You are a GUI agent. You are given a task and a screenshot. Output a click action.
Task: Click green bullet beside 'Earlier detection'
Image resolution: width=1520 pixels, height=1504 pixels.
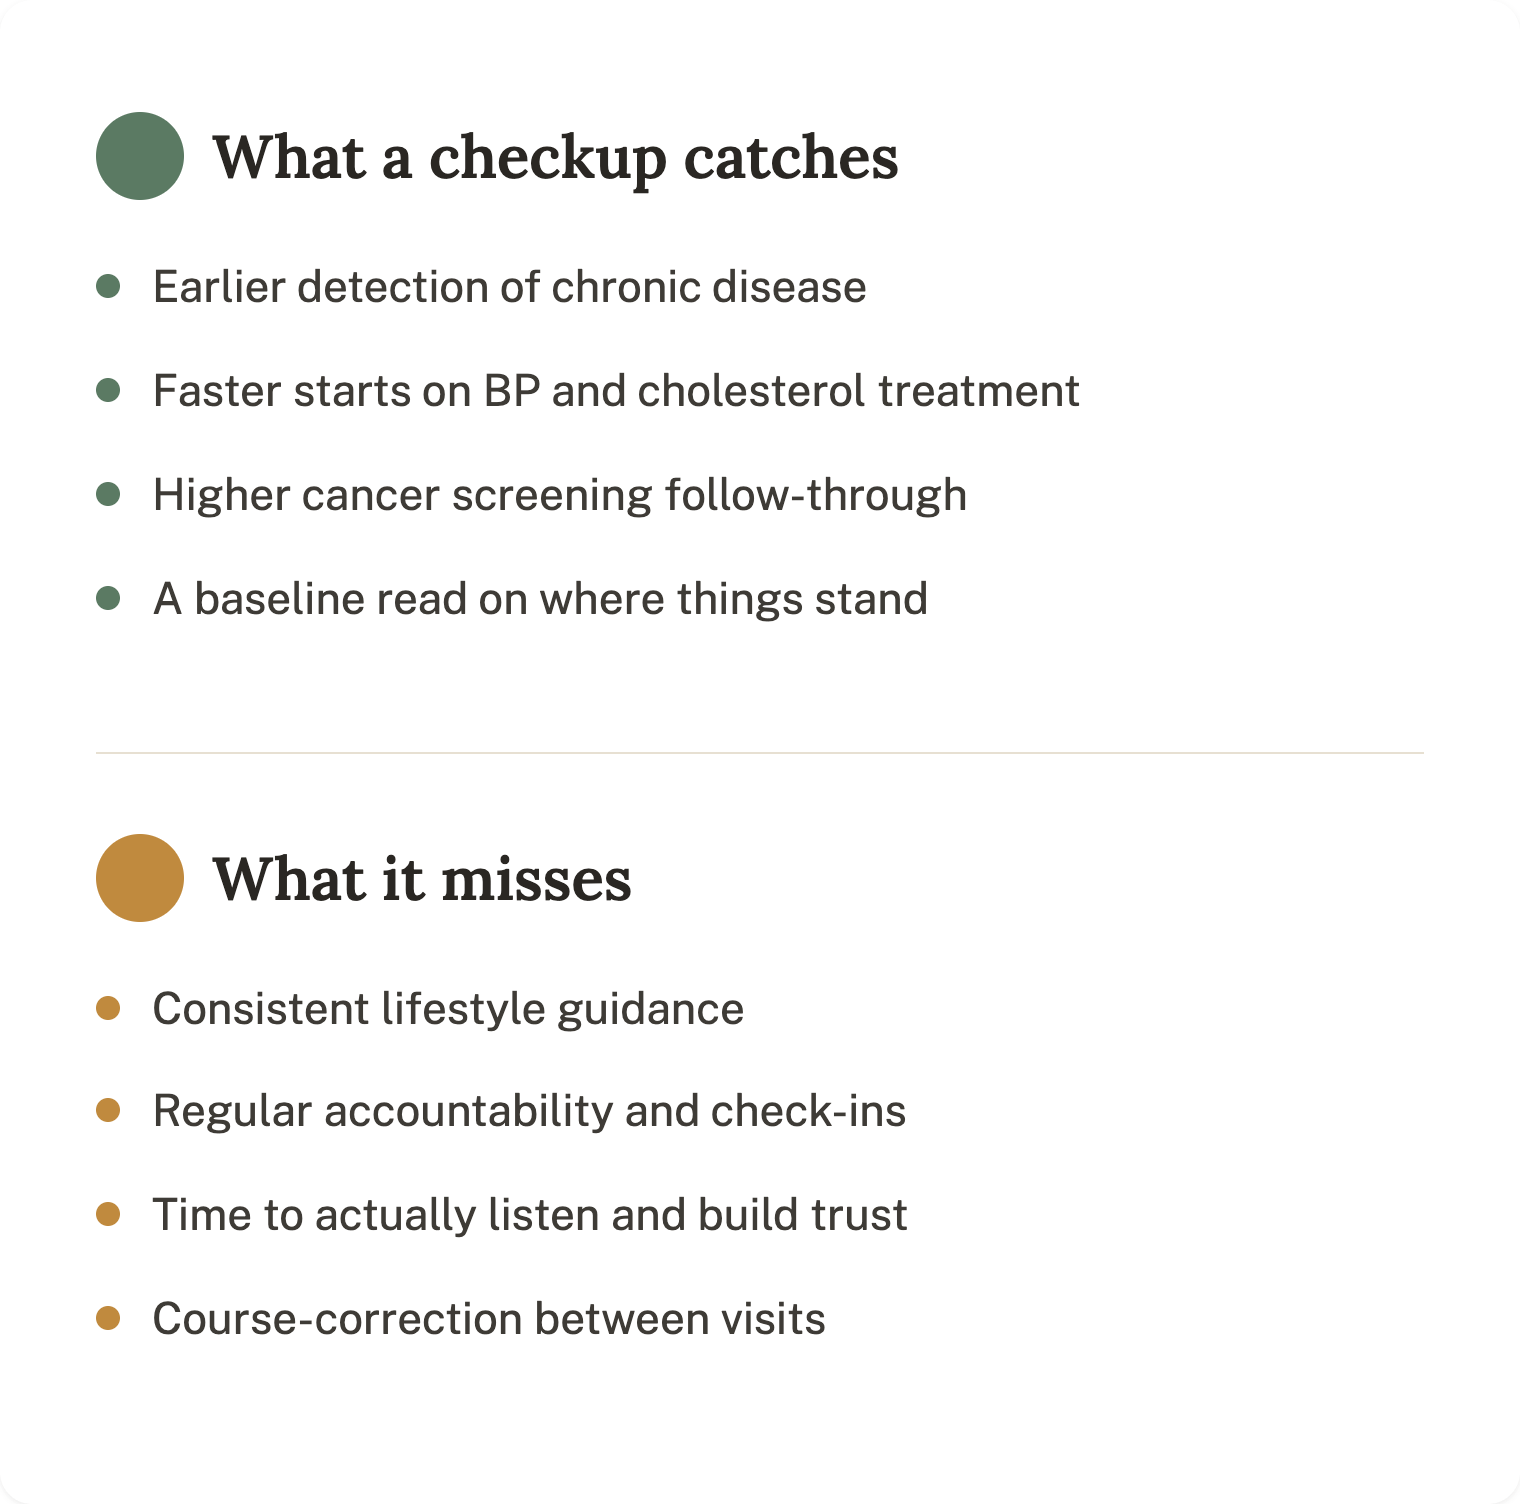coord(108,287)
